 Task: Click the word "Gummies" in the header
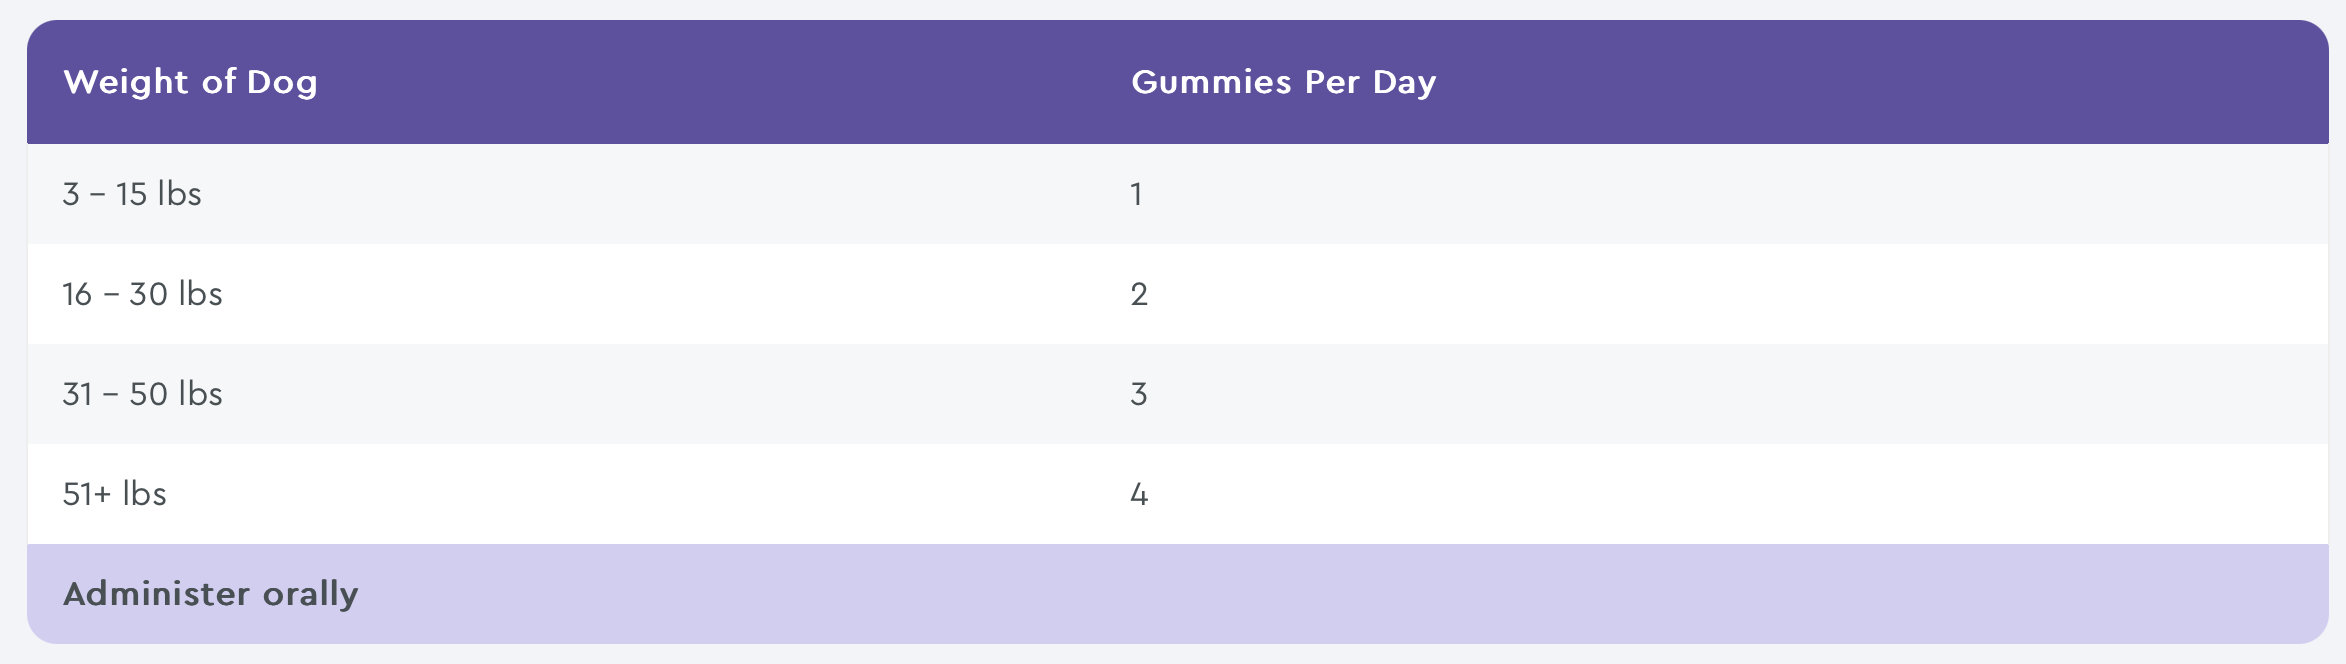pyautogui.click(x=1211, y=82)
